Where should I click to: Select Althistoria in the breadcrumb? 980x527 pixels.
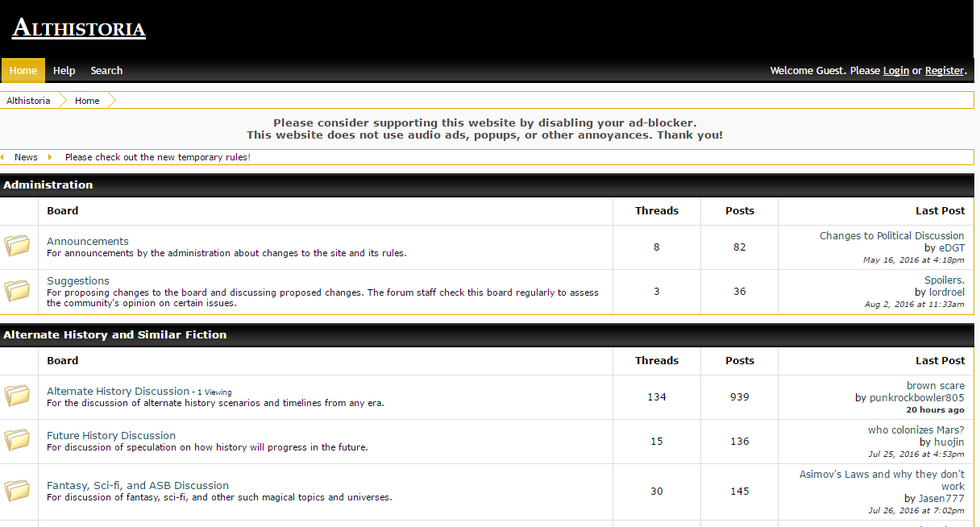click(x=28, y=101)
